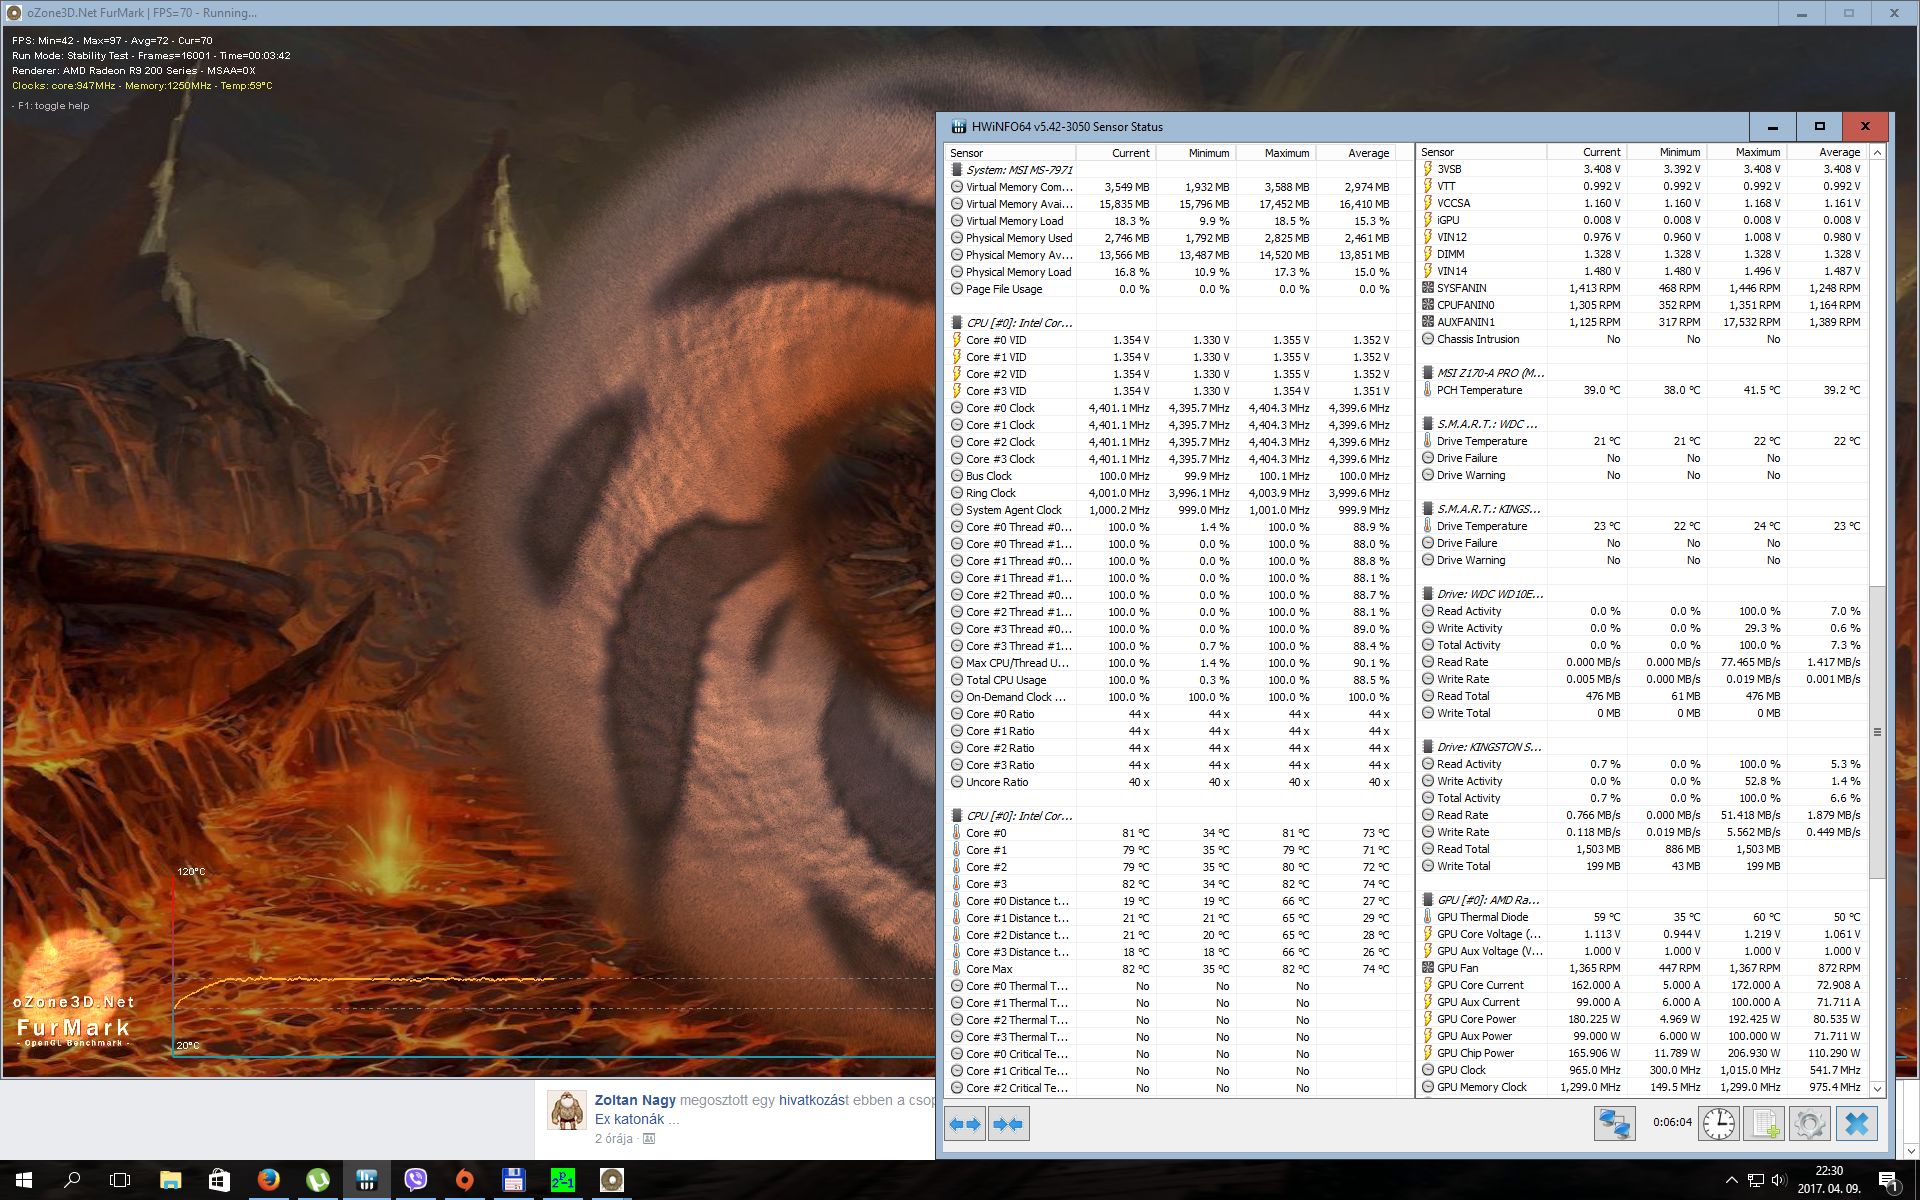The width and height of the screenshot is (1920, 1200).
Task: Open HWiNFO network remote monitoring icon
Action: [x=1614, y=1124]
